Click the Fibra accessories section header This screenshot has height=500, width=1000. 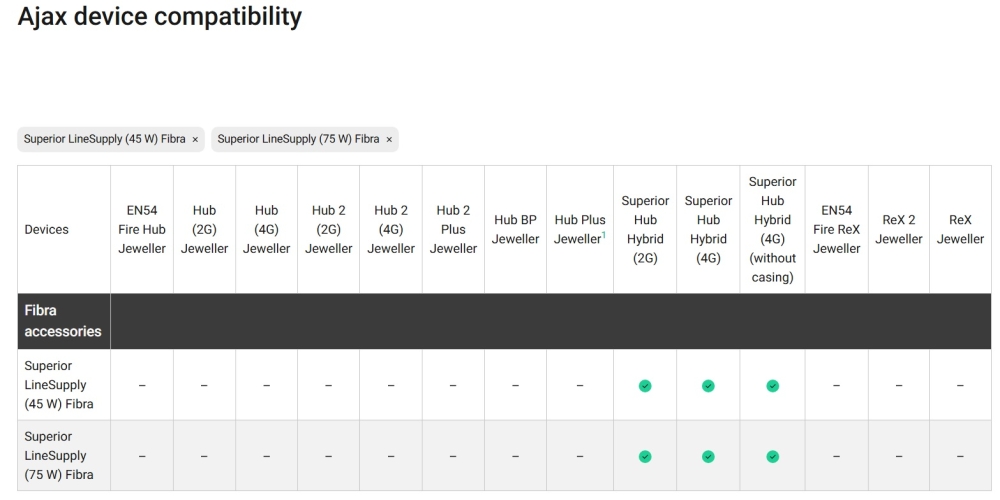tap(62, 321)
